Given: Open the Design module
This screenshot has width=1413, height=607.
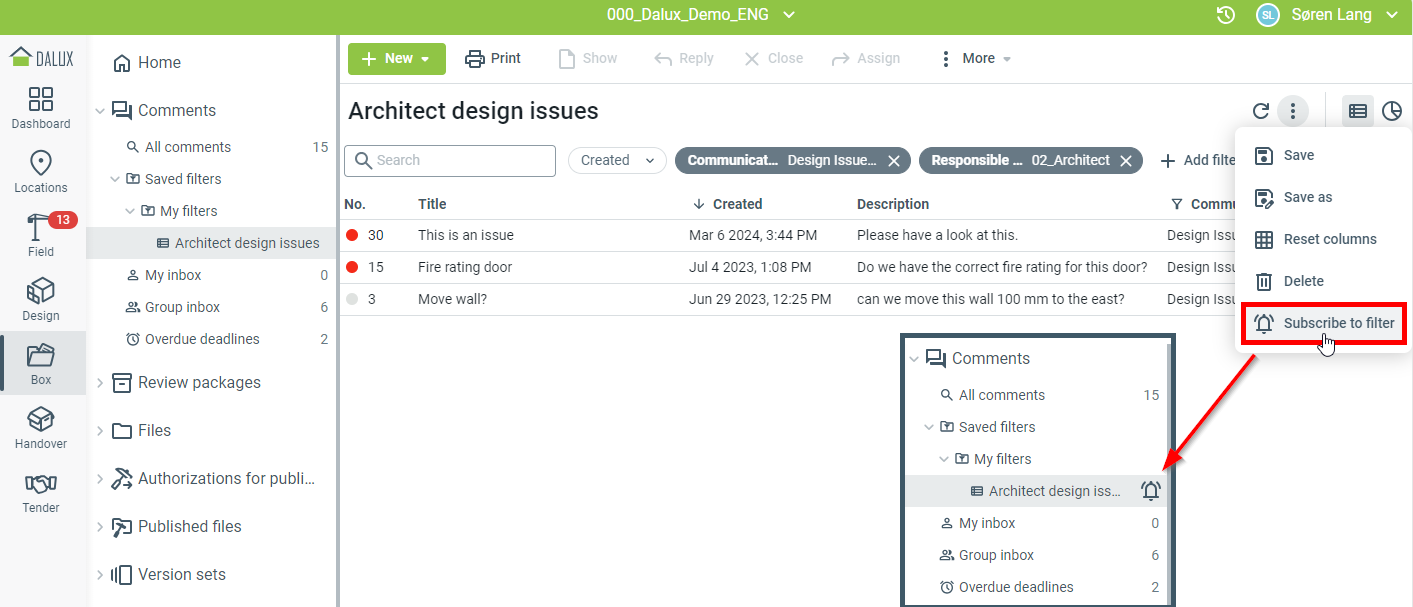Looking at the screenshot, I should (x=41, y=300).
